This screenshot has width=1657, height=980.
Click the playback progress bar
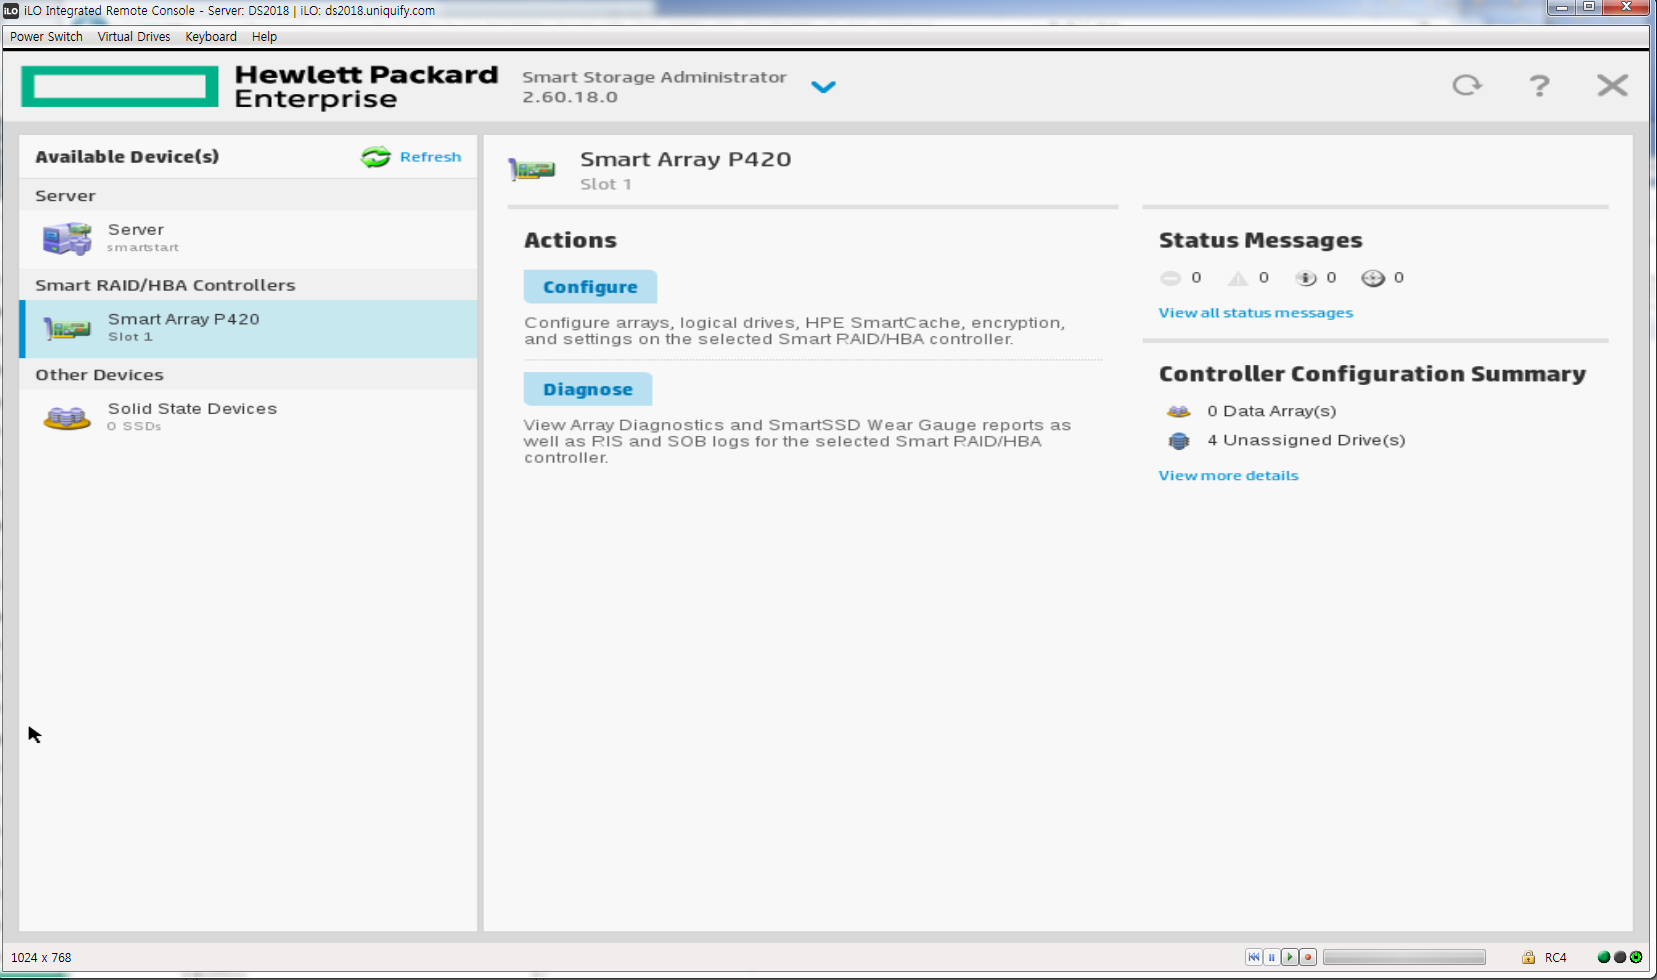1404,957
